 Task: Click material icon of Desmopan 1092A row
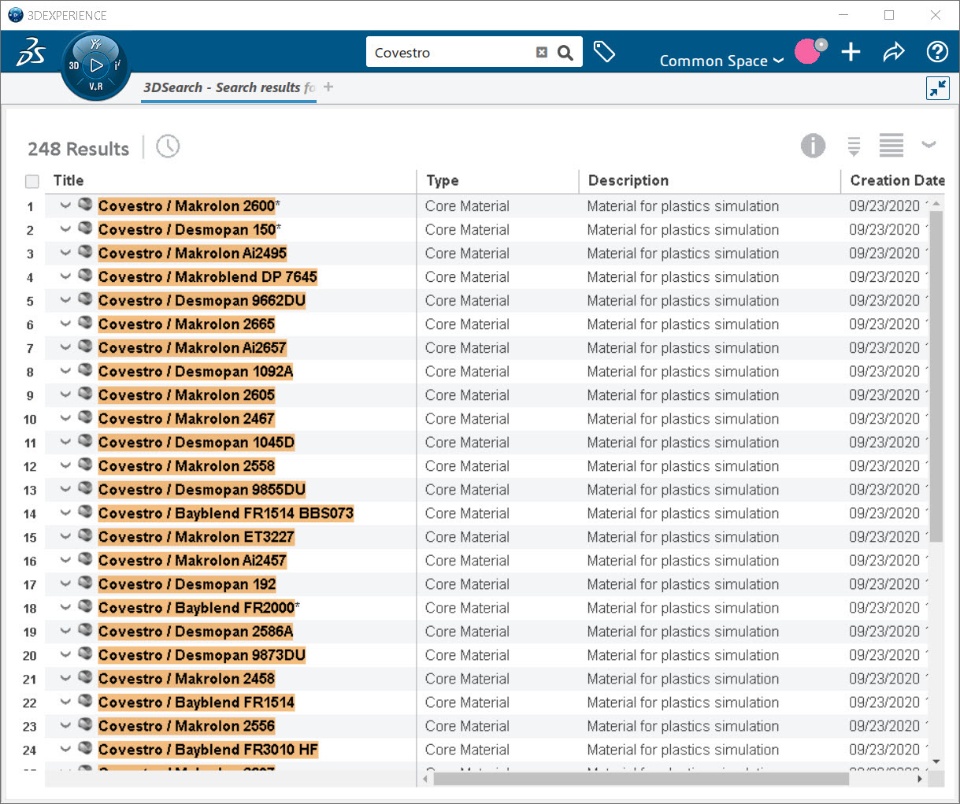click(86, 370)
